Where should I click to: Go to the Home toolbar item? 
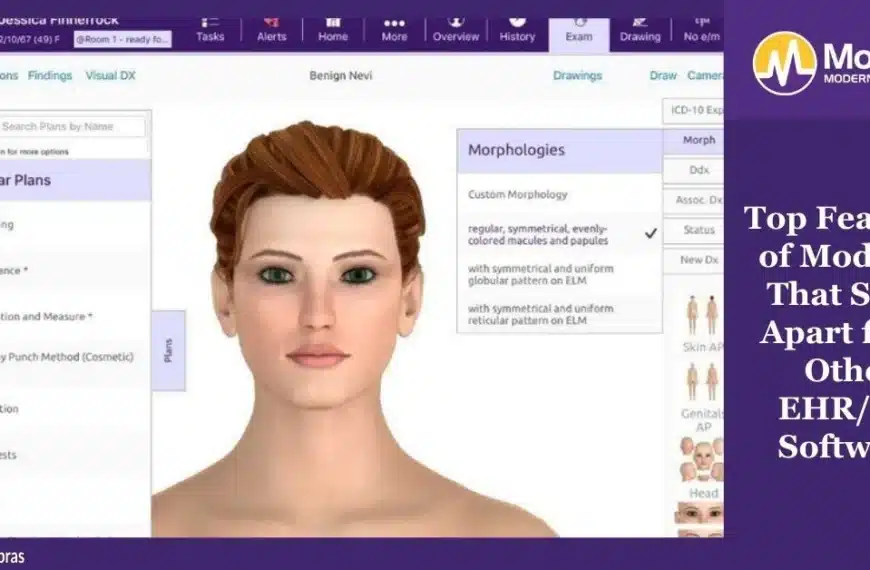point(333,31)
